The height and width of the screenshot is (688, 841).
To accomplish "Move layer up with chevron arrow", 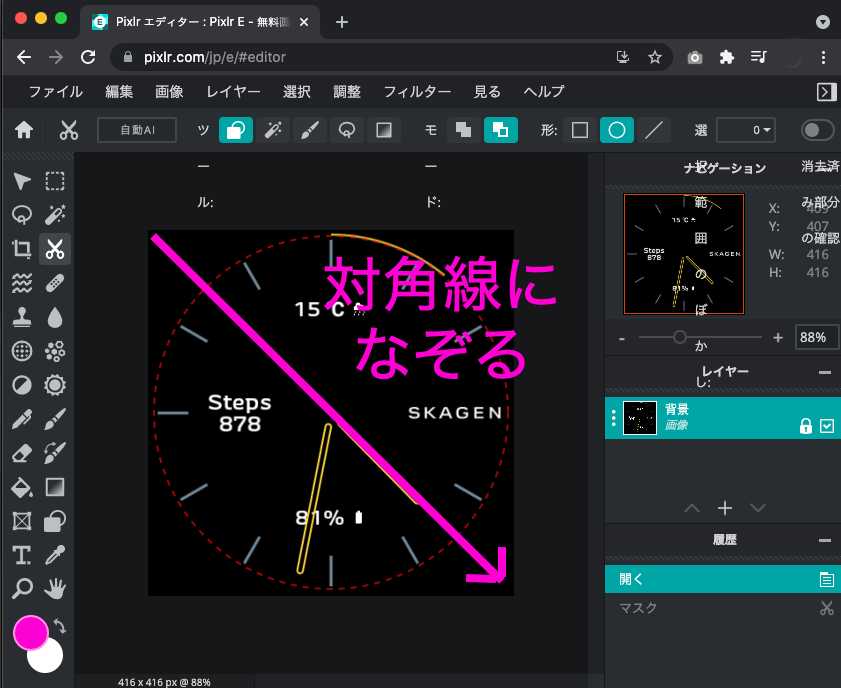I will click(692, 508).
